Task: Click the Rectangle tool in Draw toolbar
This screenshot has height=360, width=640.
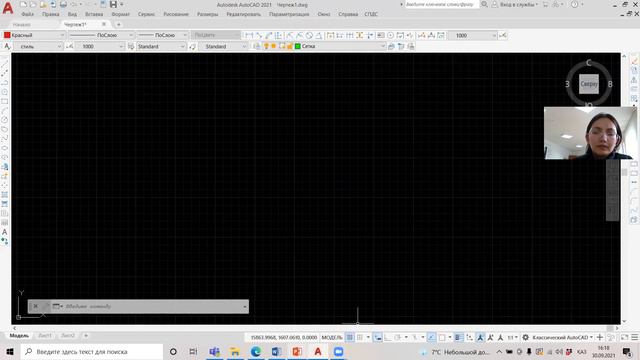Action: 4,101
